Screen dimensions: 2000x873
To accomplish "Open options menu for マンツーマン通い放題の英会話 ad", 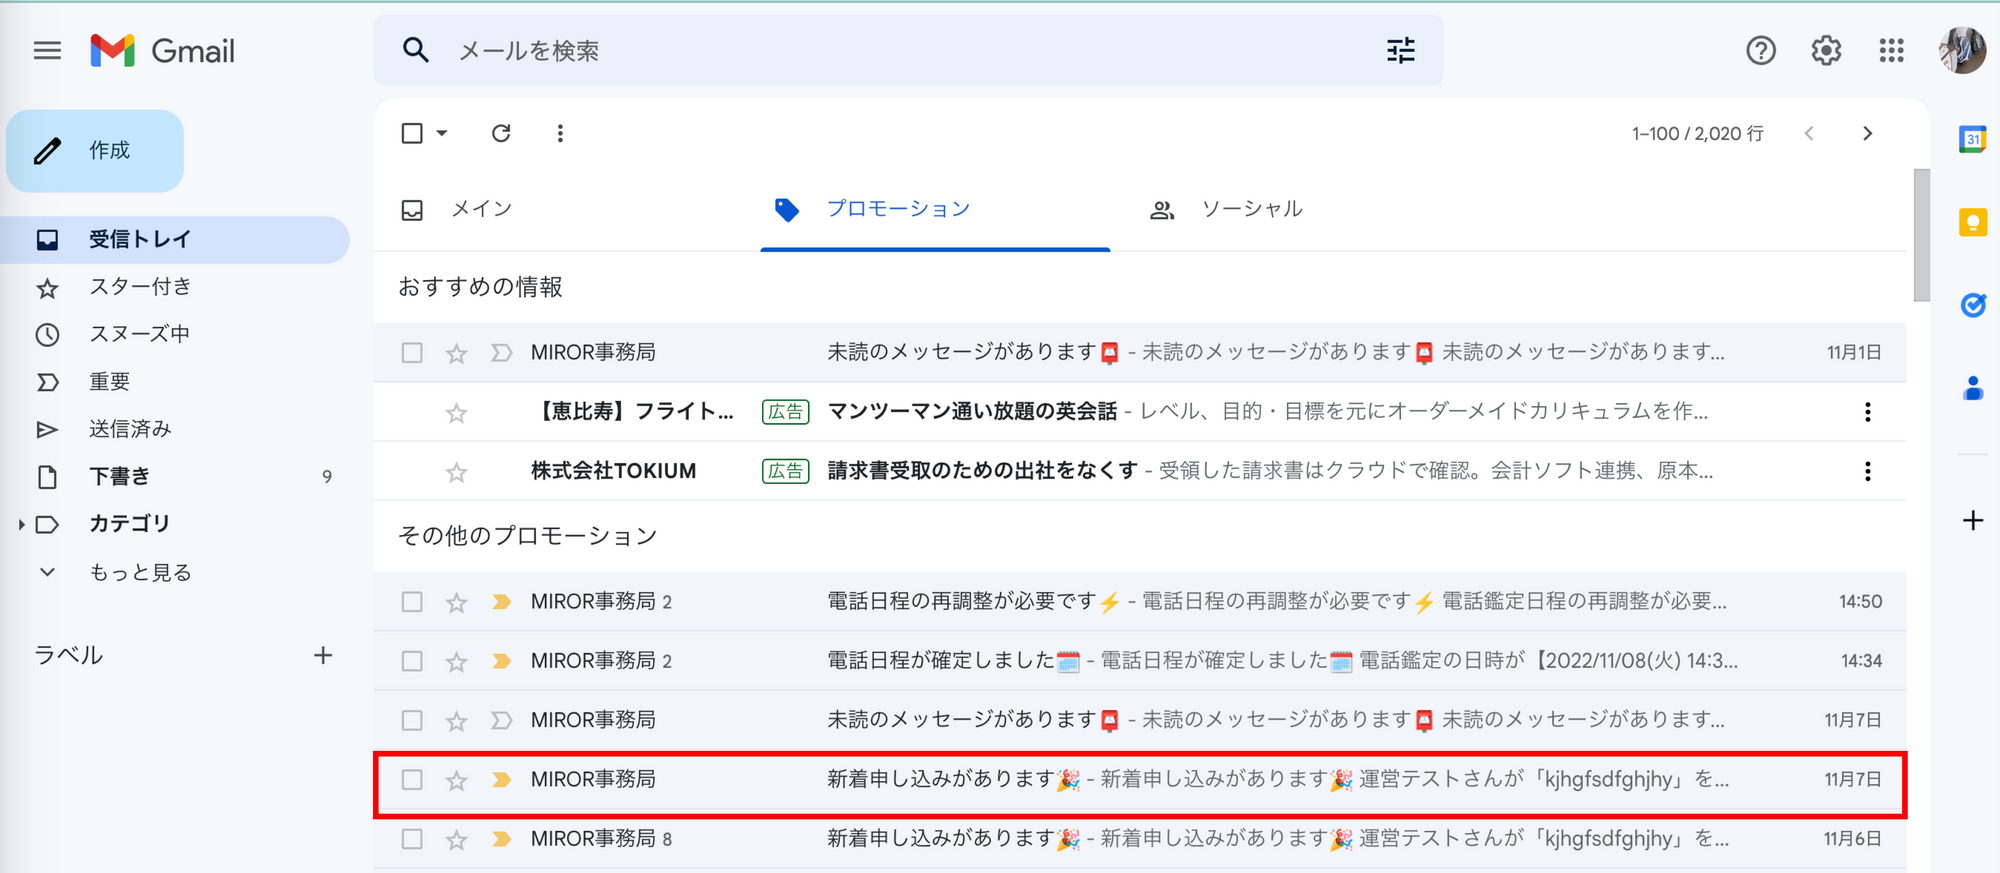I will tap(1867, 412).
